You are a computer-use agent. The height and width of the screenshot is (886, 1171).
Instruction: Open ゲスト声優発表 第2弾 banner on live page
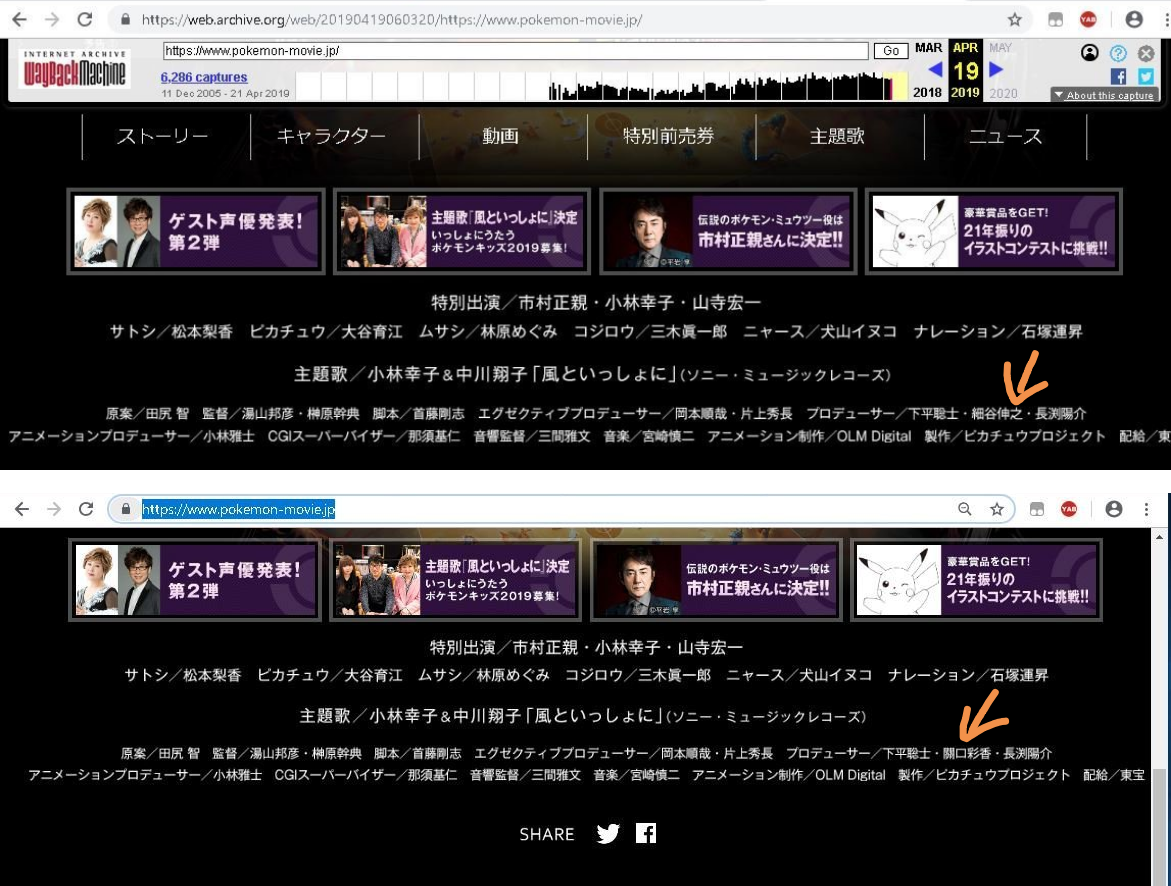pos(195,580)
